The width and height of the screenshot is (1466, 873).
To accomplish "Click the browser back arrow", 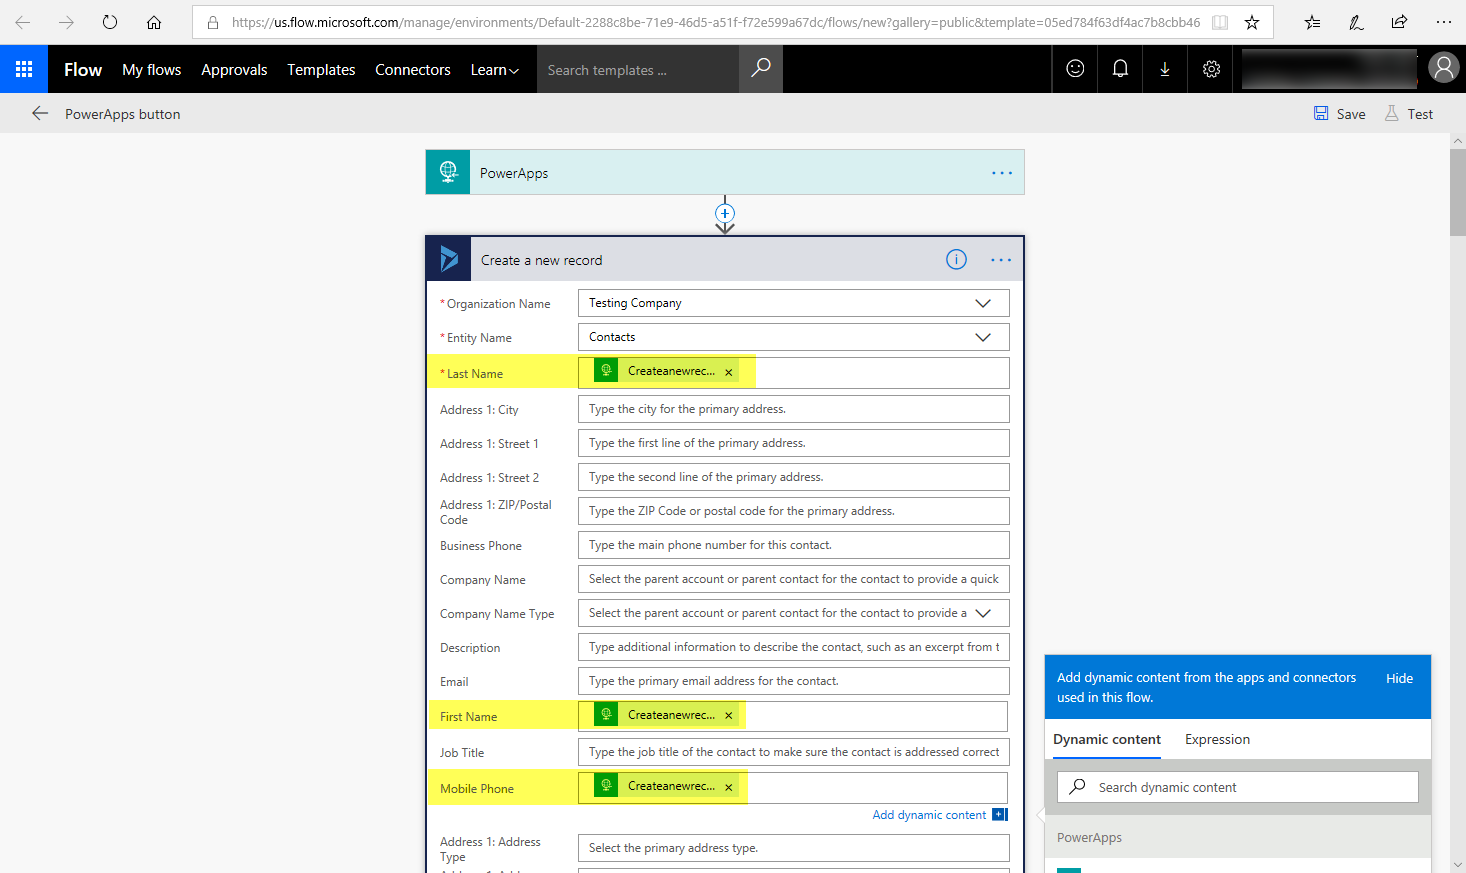I will [23, 22].
